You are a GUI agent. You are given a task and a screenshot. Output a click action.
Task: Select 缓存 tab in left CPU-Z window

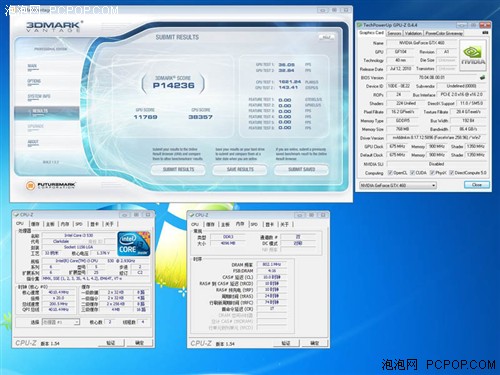tap(35, 224)
